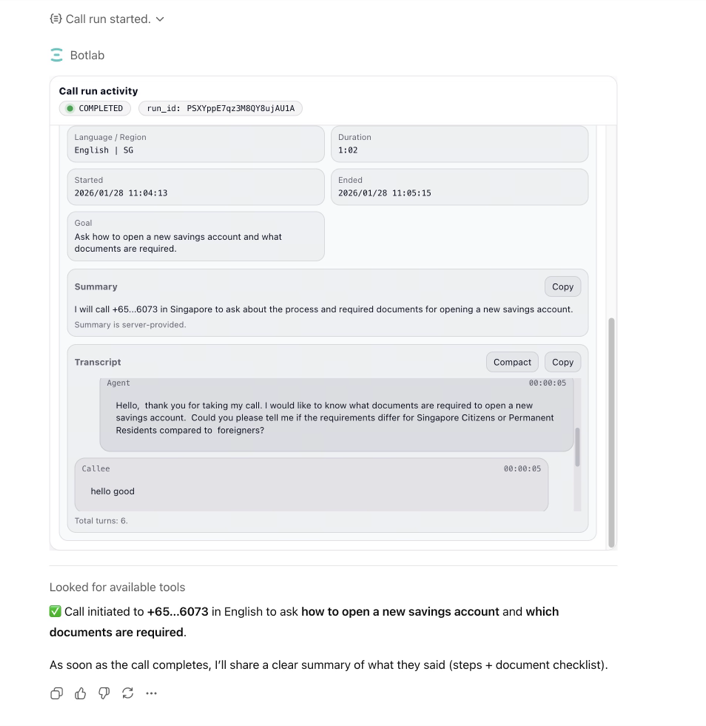Click the icon beside Call run started
The image size is (706, 726).
pyautogui.click(x=56, y=19)
